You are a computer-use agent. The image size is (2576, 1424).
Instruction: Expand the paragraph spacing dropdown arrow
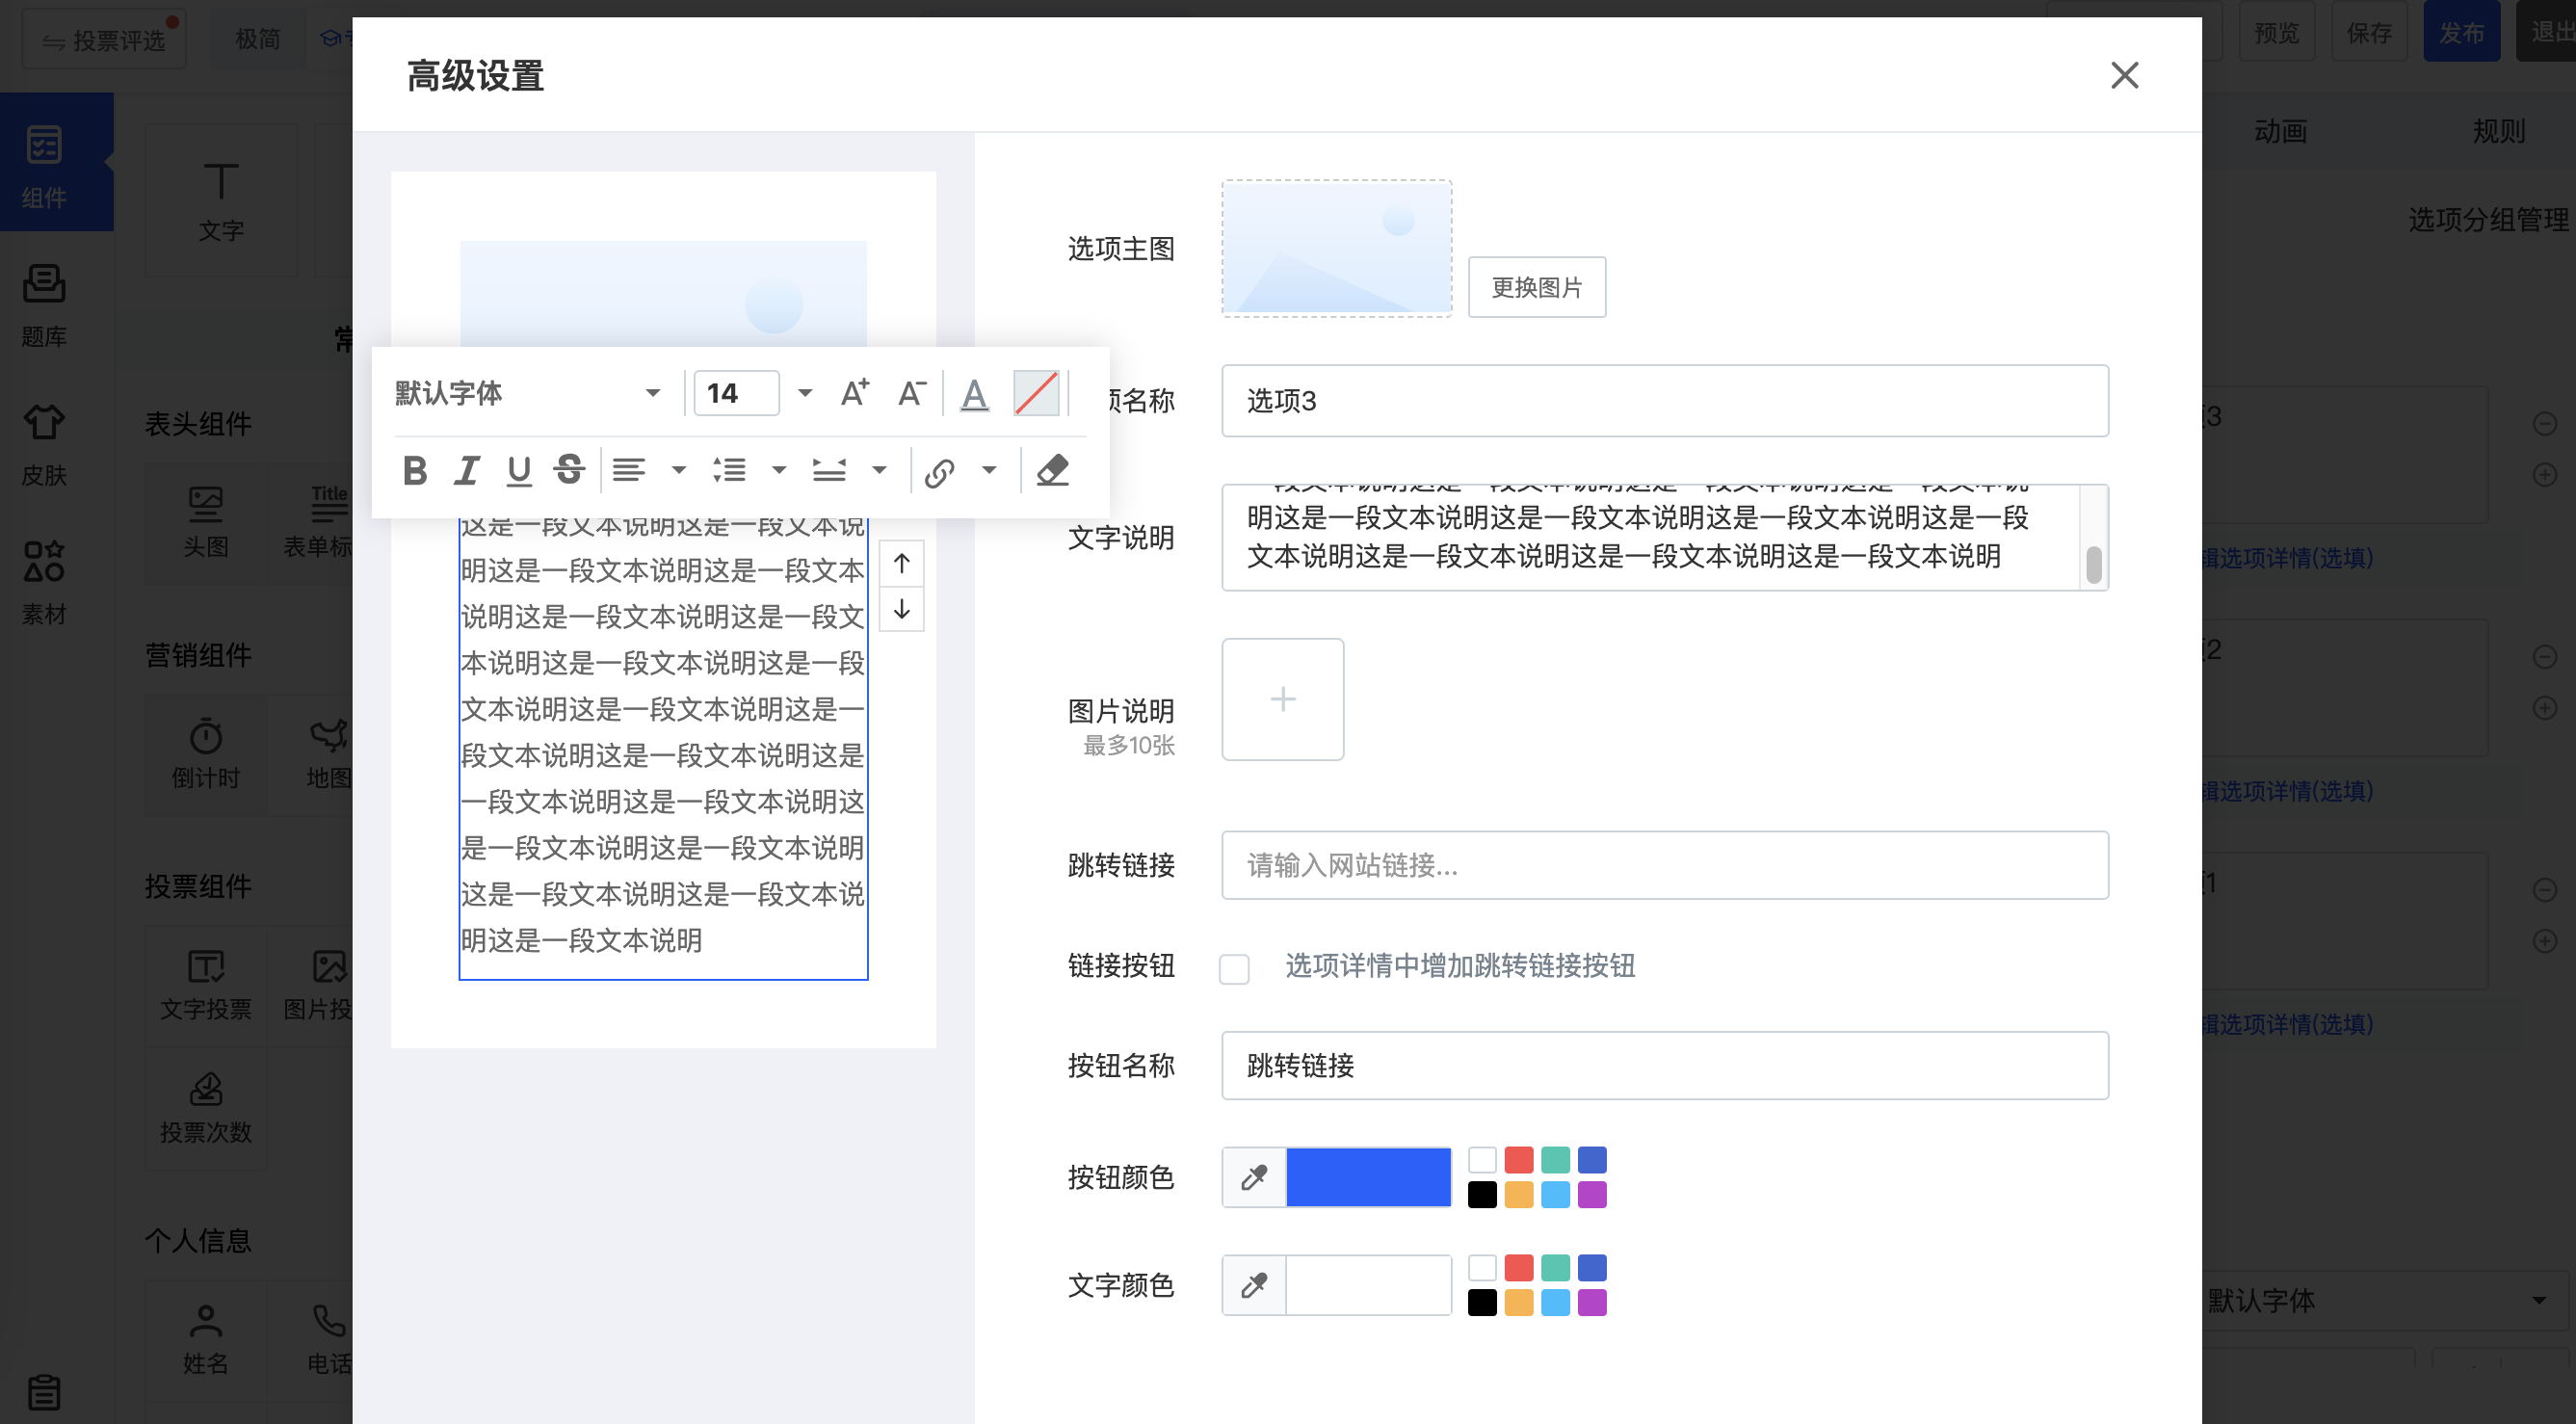tap(880, 470)
